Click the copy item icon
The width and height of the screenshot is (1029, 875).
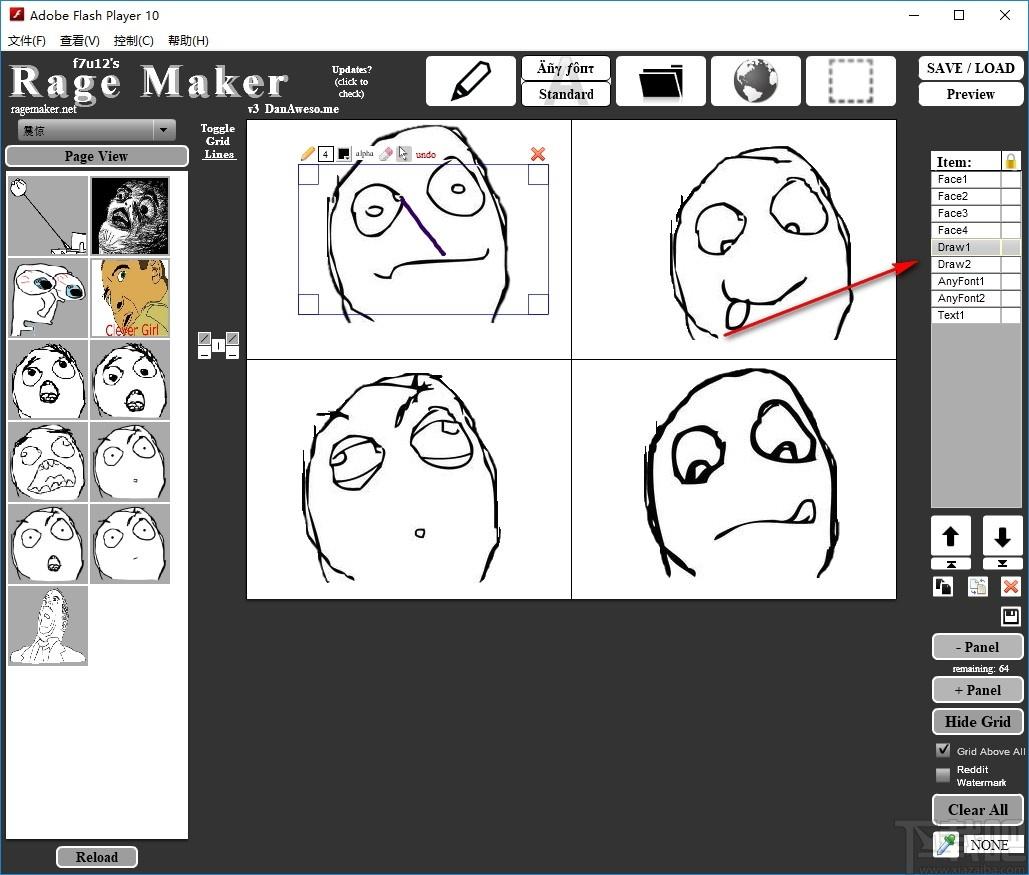pos(943,586)
